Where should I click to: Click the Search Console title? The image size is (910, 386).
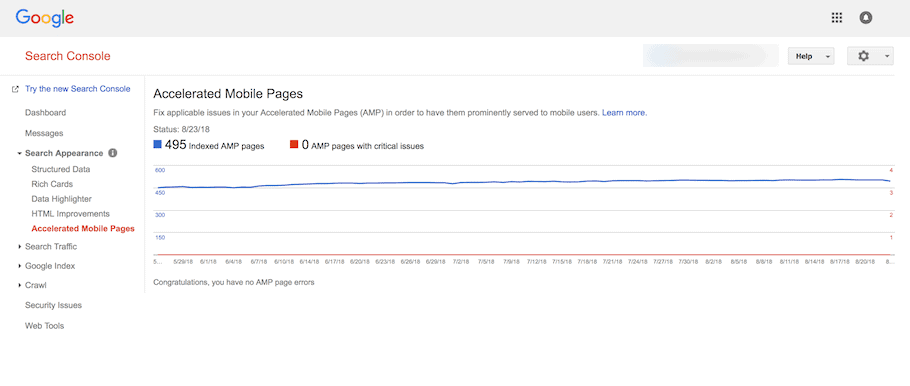pyautogui.click(x=67, y=56)
